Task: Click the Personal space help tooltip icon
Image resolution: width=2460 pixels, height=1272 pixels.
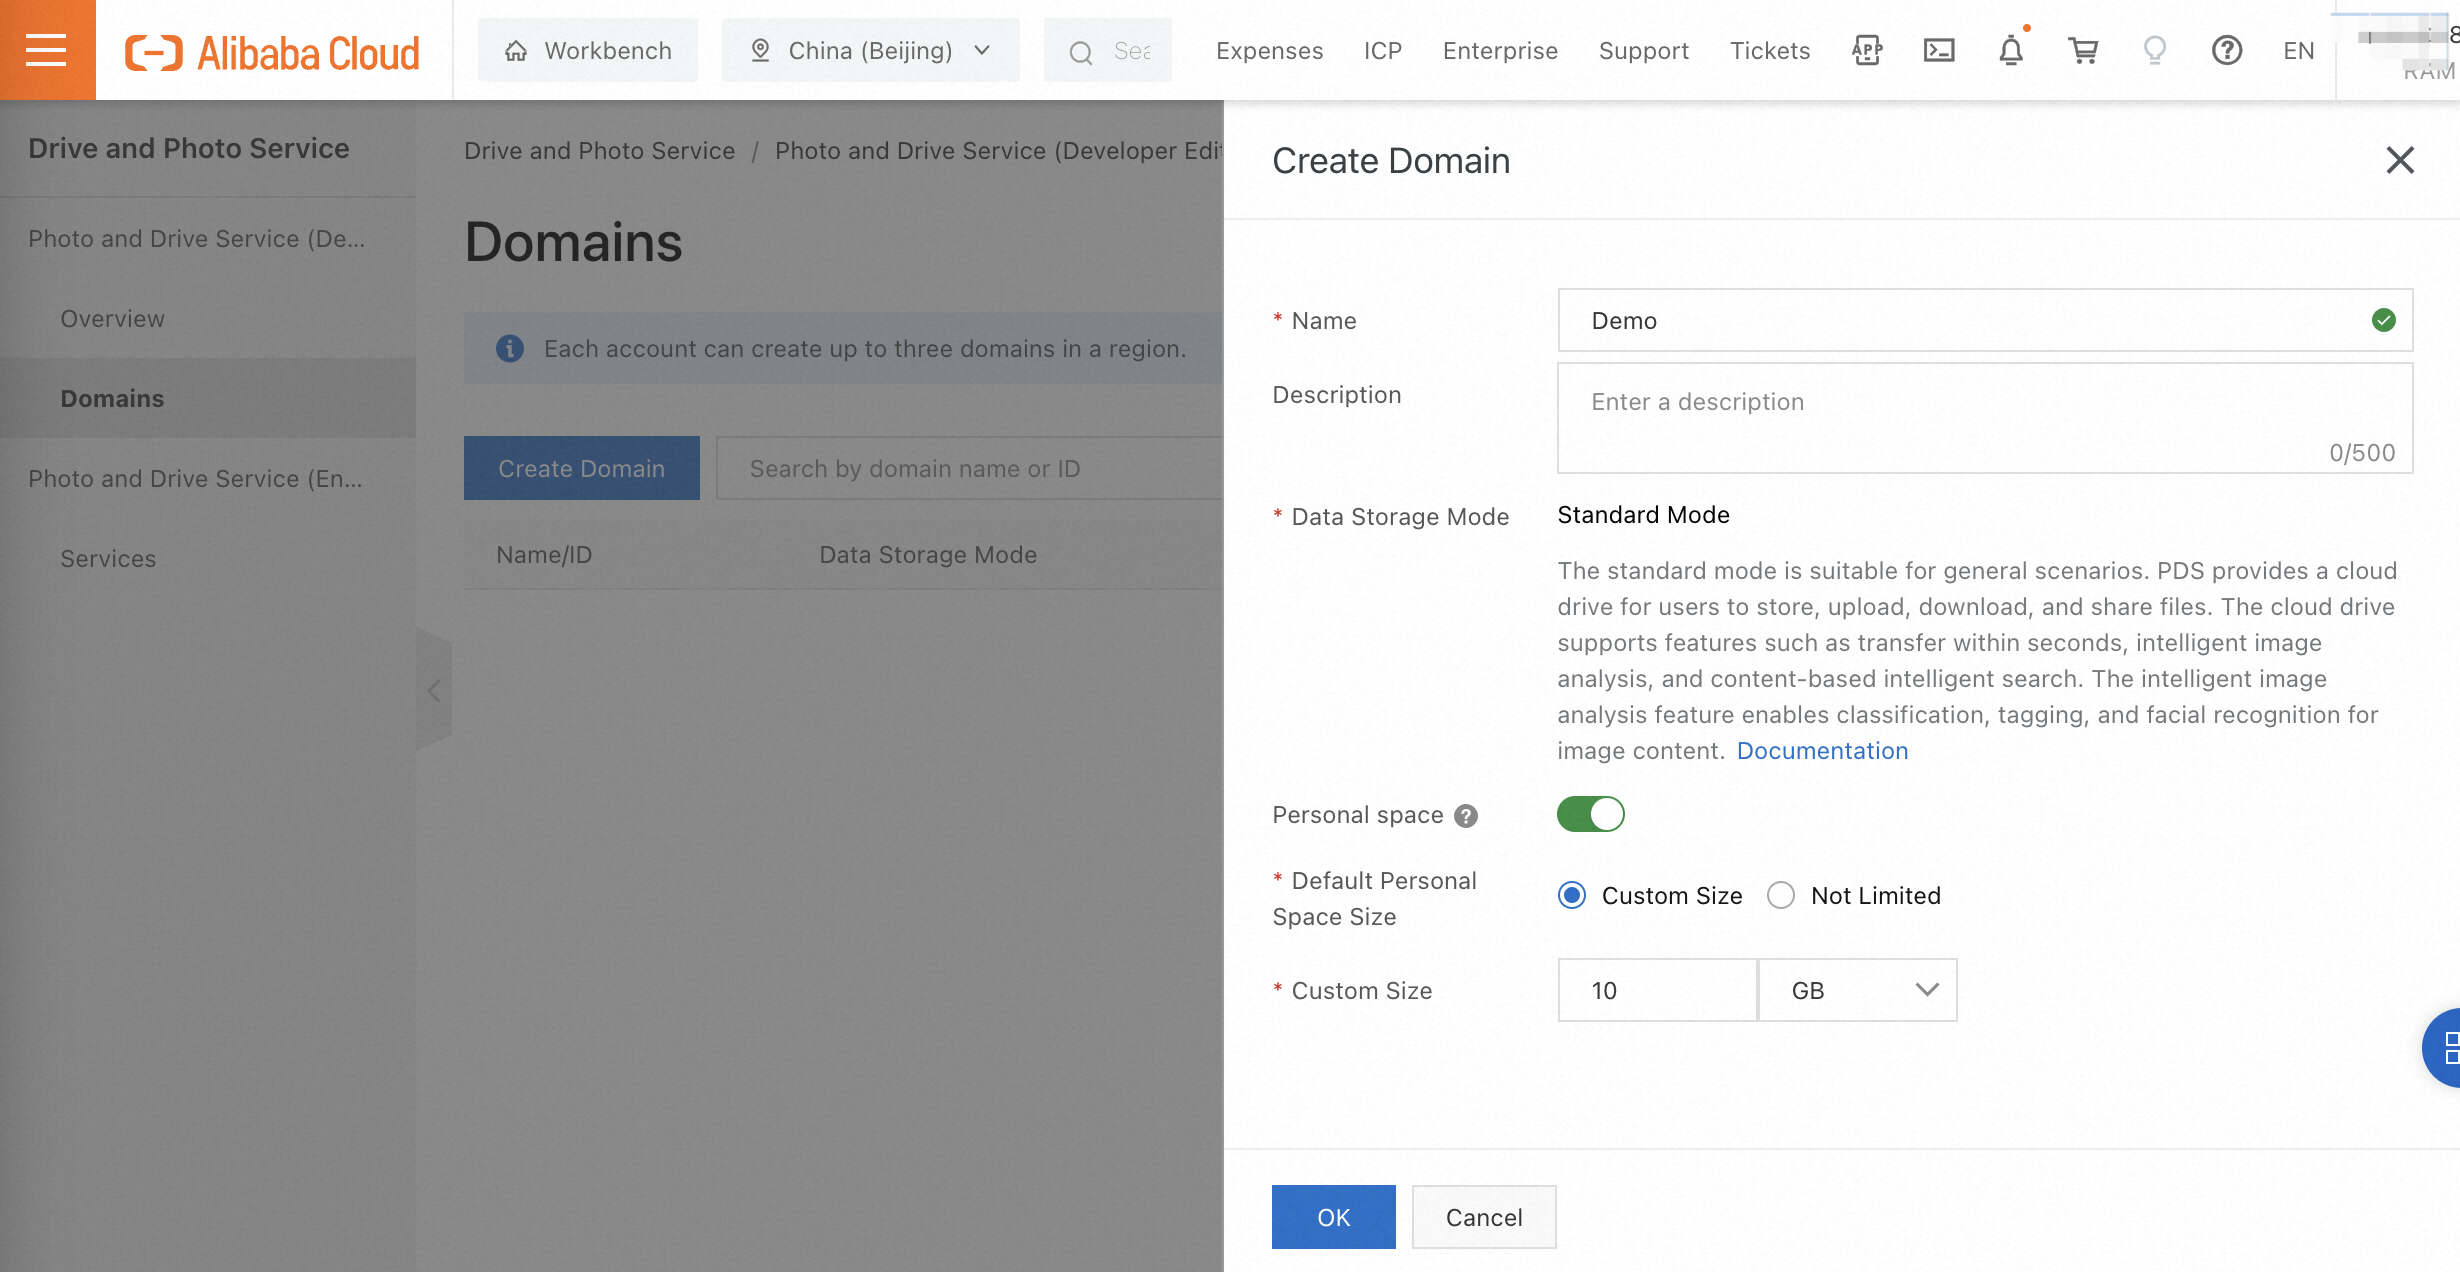Action: point(1466,816)
